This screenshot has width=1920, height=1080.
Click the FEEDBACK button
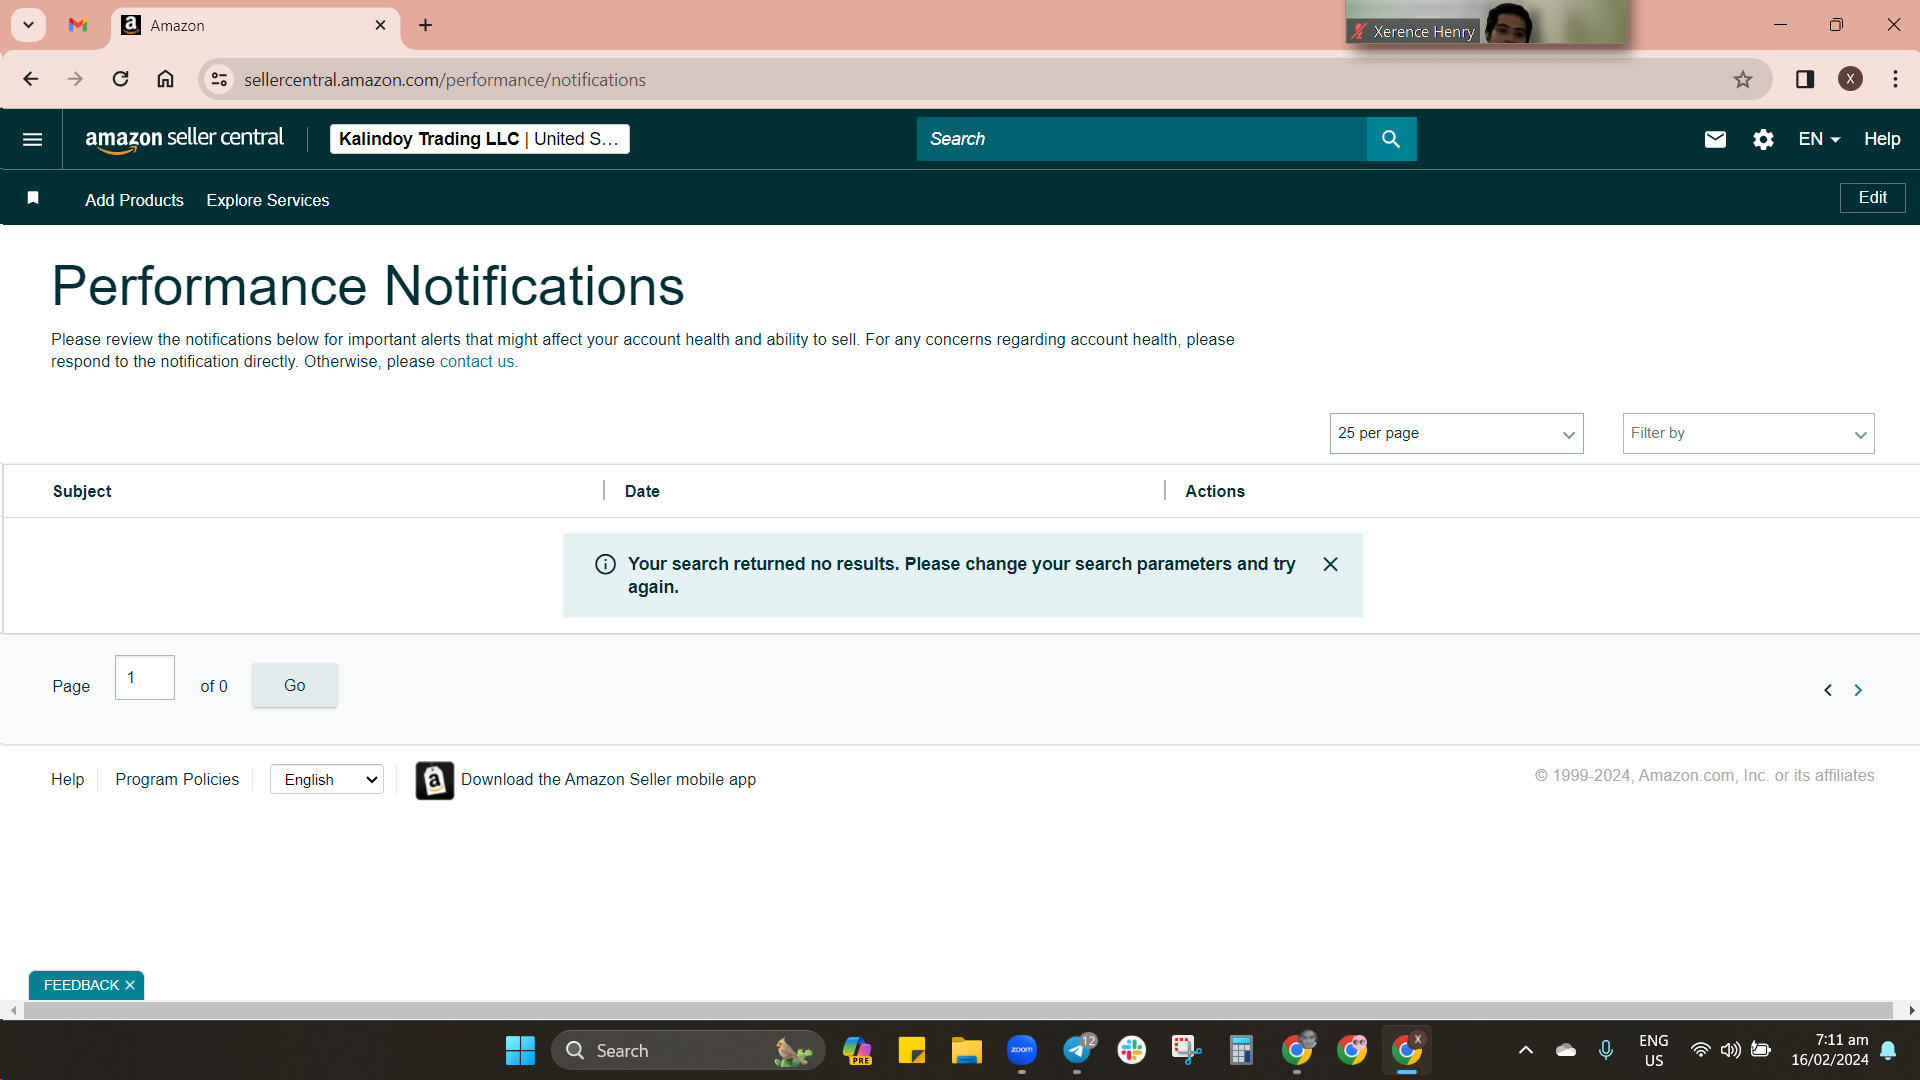click(82, 985)
